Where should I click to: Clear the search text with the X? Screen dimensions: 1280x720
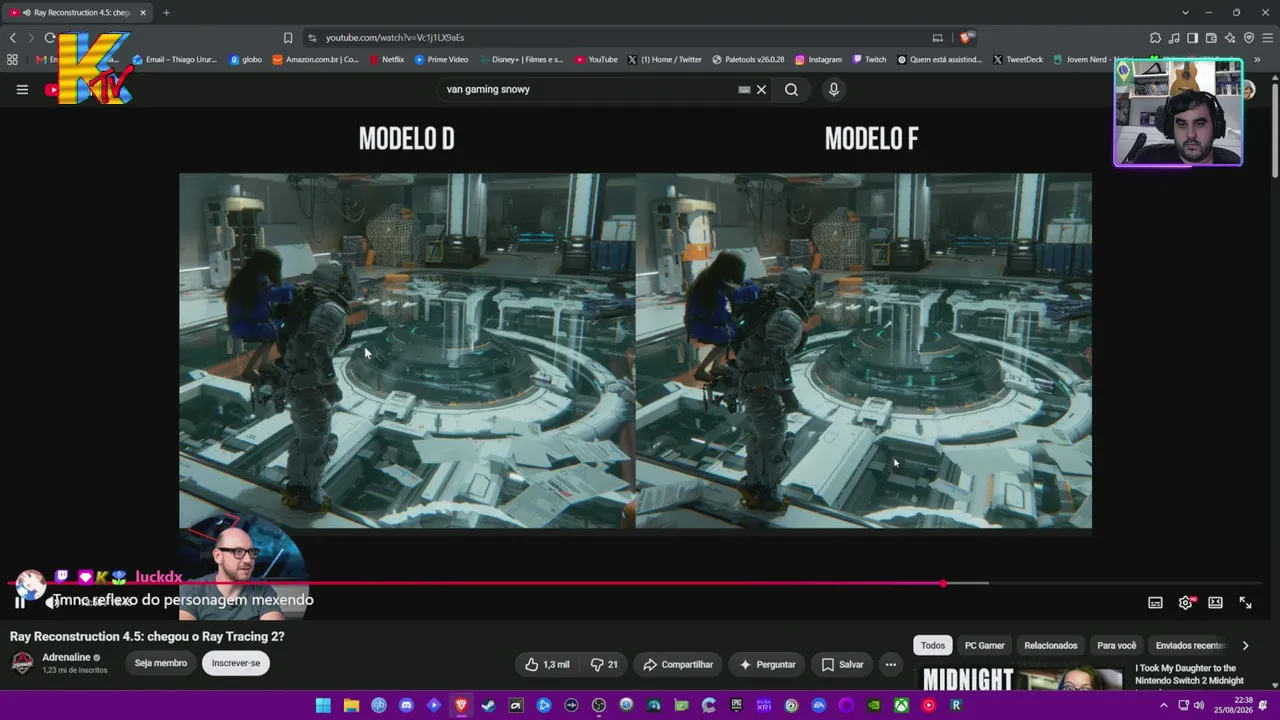761,89
